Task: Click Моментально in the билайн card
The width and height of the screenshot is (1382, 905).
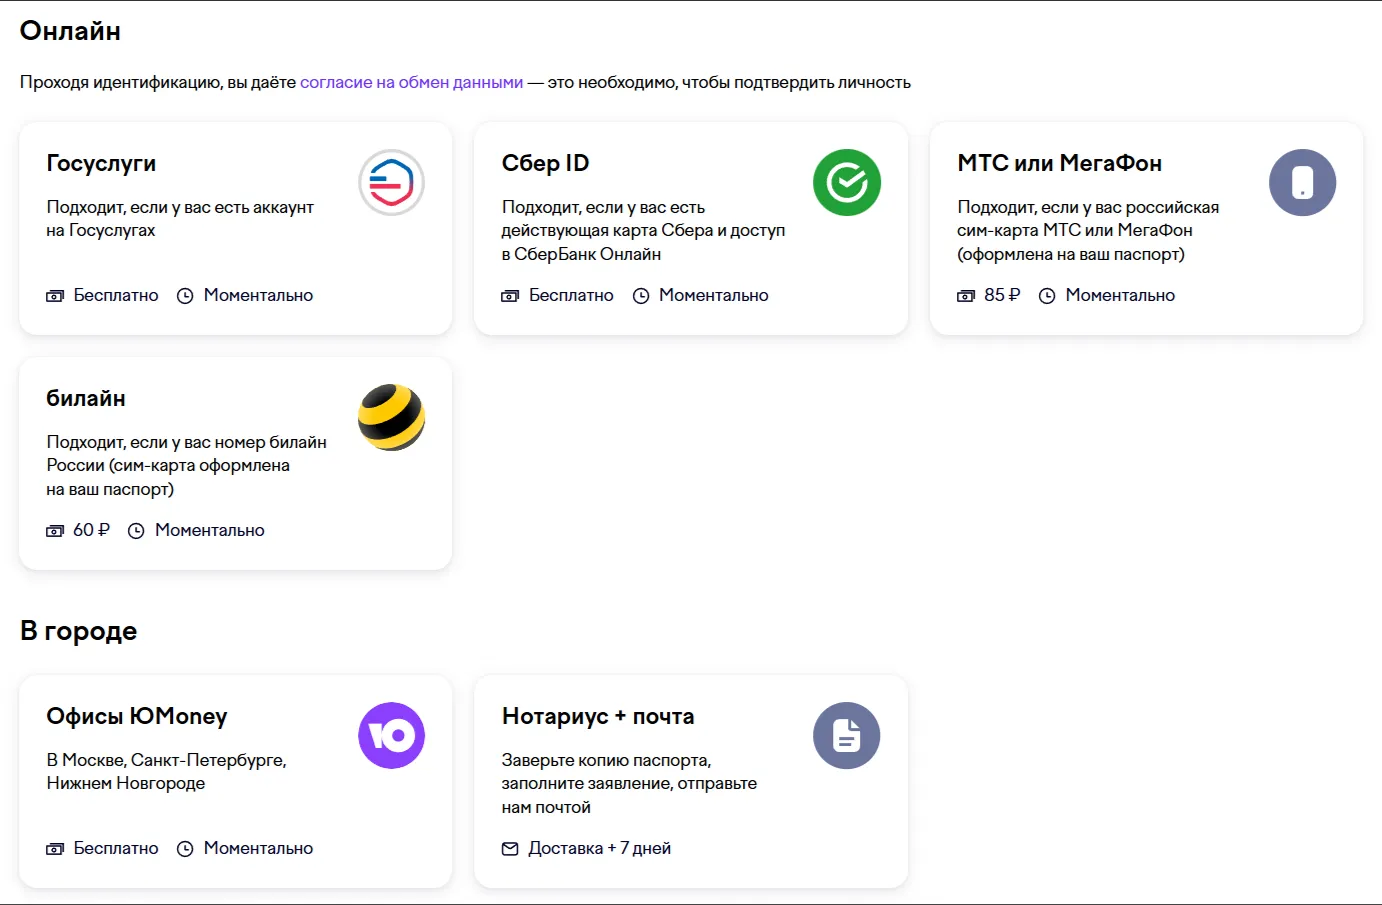Action: click(x=210, y=530)
